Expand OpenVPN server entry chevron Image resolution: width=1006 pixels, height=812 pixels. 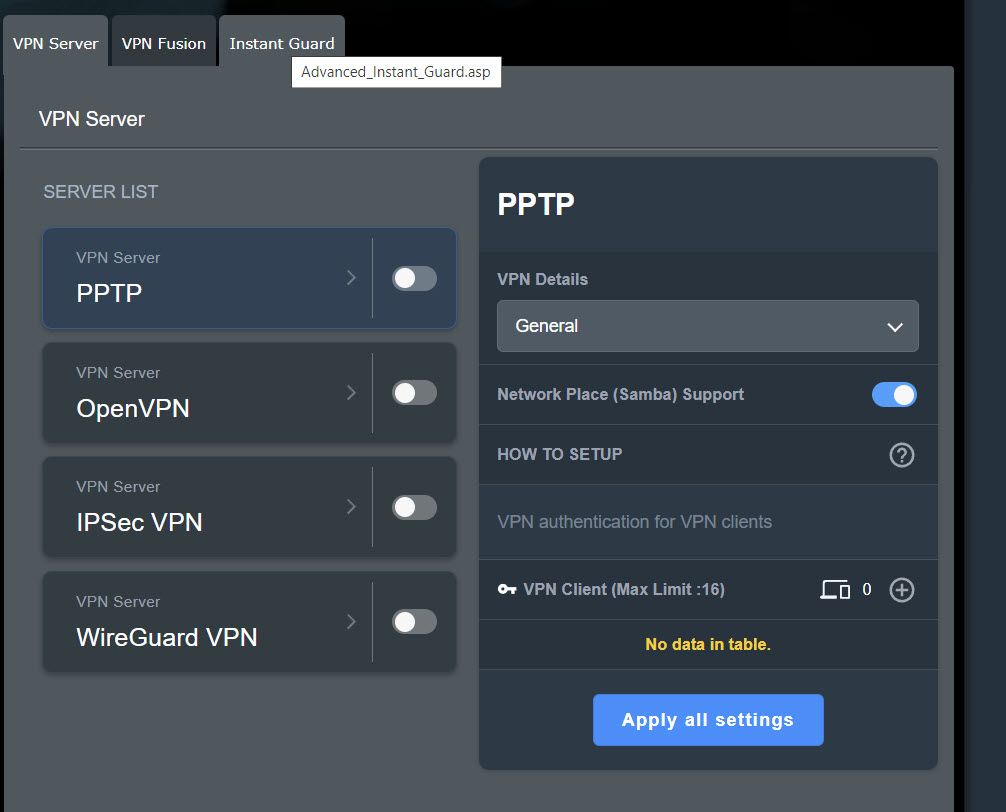pos(351,393)
